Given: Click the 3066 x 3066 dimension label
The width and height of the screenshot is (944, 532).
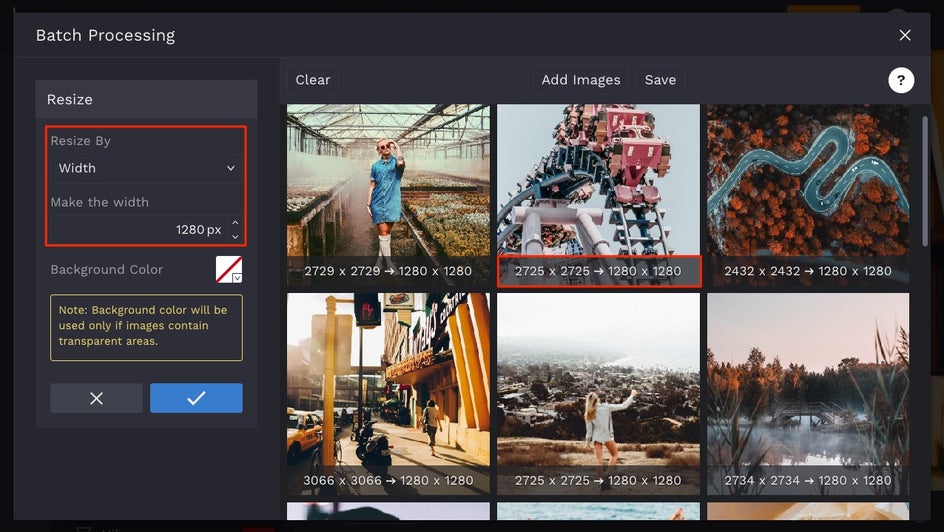Looking at the screenshot, I should coord(388,480).
